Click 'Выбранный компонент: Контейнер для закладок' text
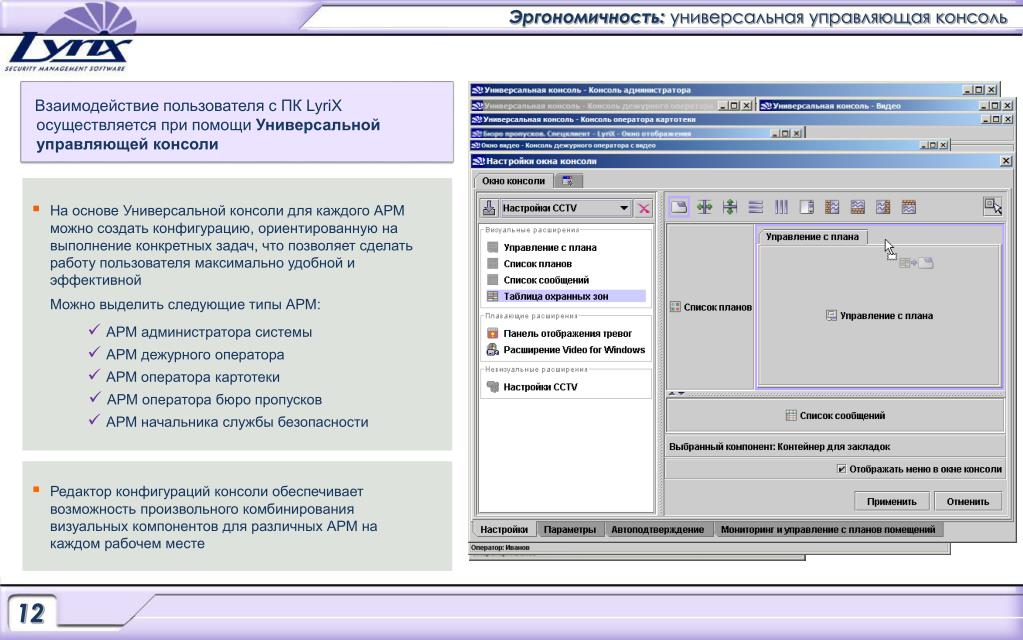The width and height of the screenshot is (1023, 640). pos(779,447)
